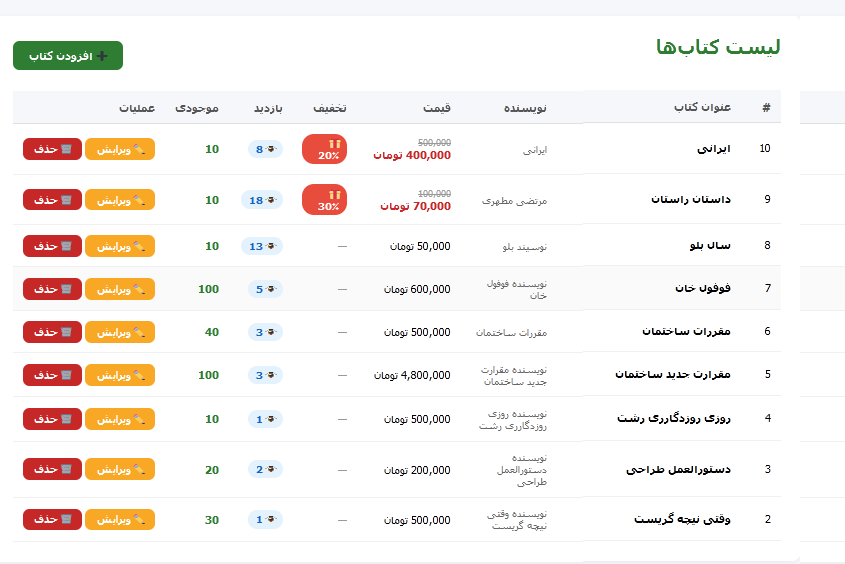Edit the دستورالعمل طراحی book
The height and width of the screenshot is (564, 845).
tap(120, 469)
